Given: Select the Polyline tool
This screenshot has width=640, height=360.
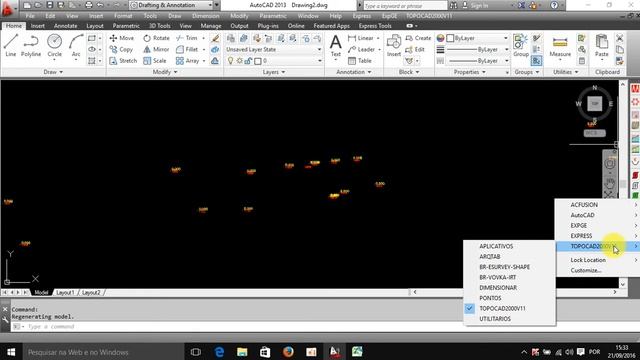Looking at the screenshot, I should pos(31,45).
